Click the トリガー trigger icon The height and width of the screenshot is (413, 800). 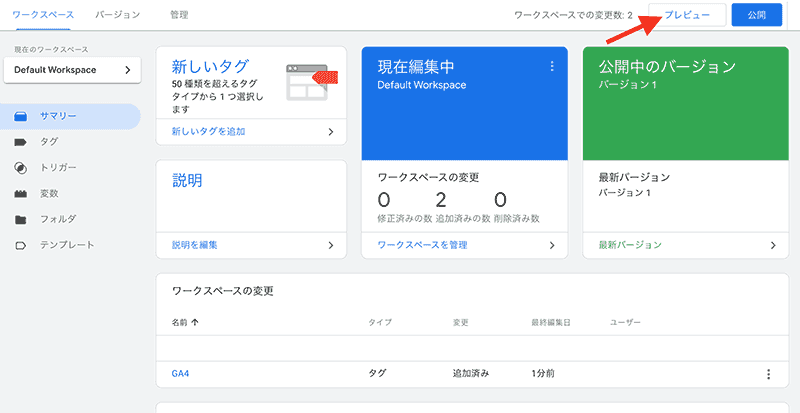20,167
